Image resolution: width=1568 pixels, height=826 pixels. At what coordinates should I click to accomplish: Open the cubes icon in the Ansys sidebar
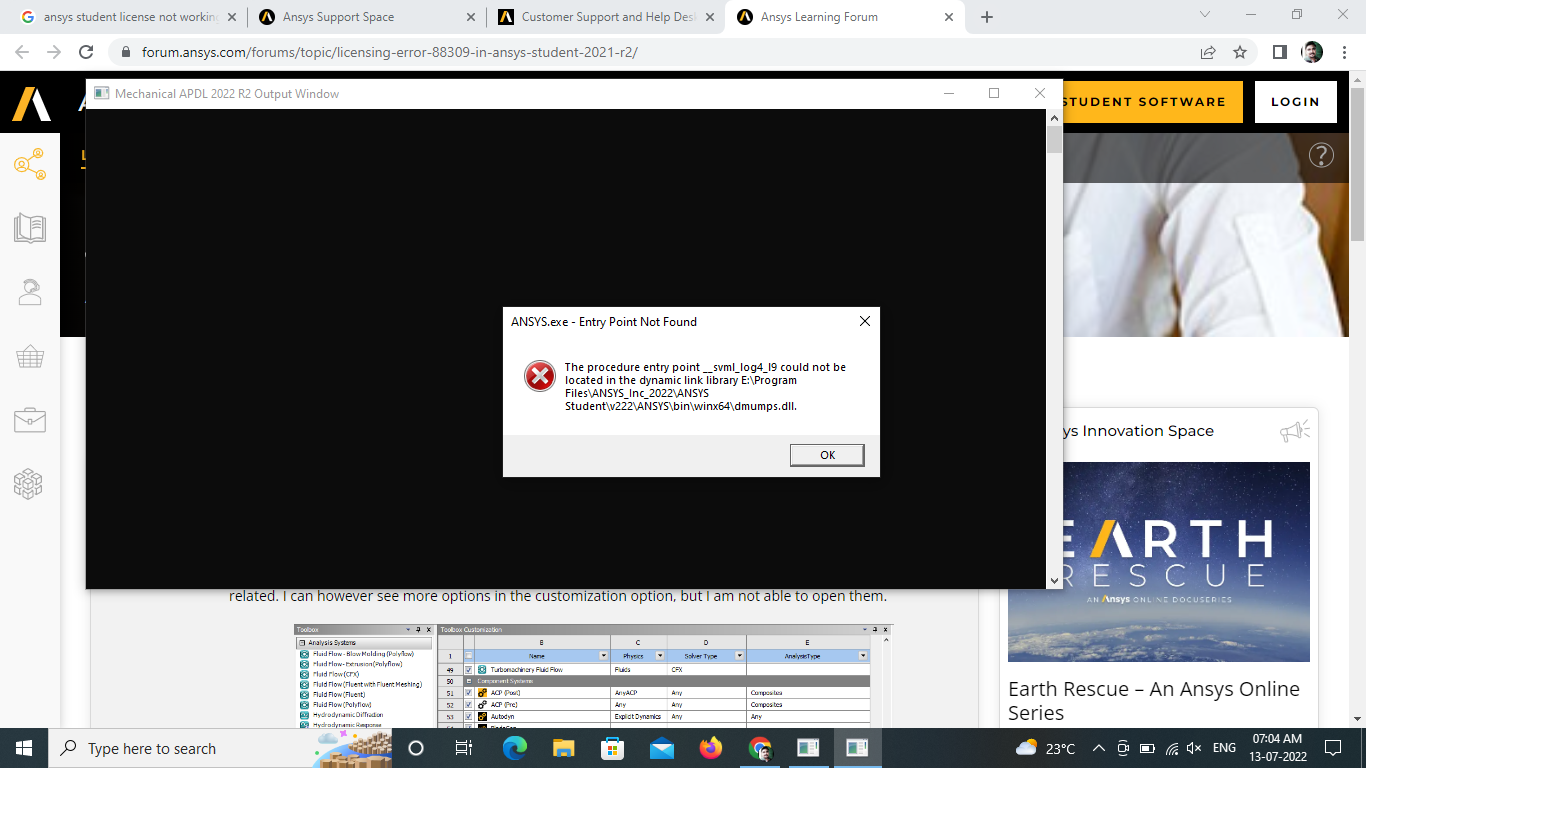point(28,484)
